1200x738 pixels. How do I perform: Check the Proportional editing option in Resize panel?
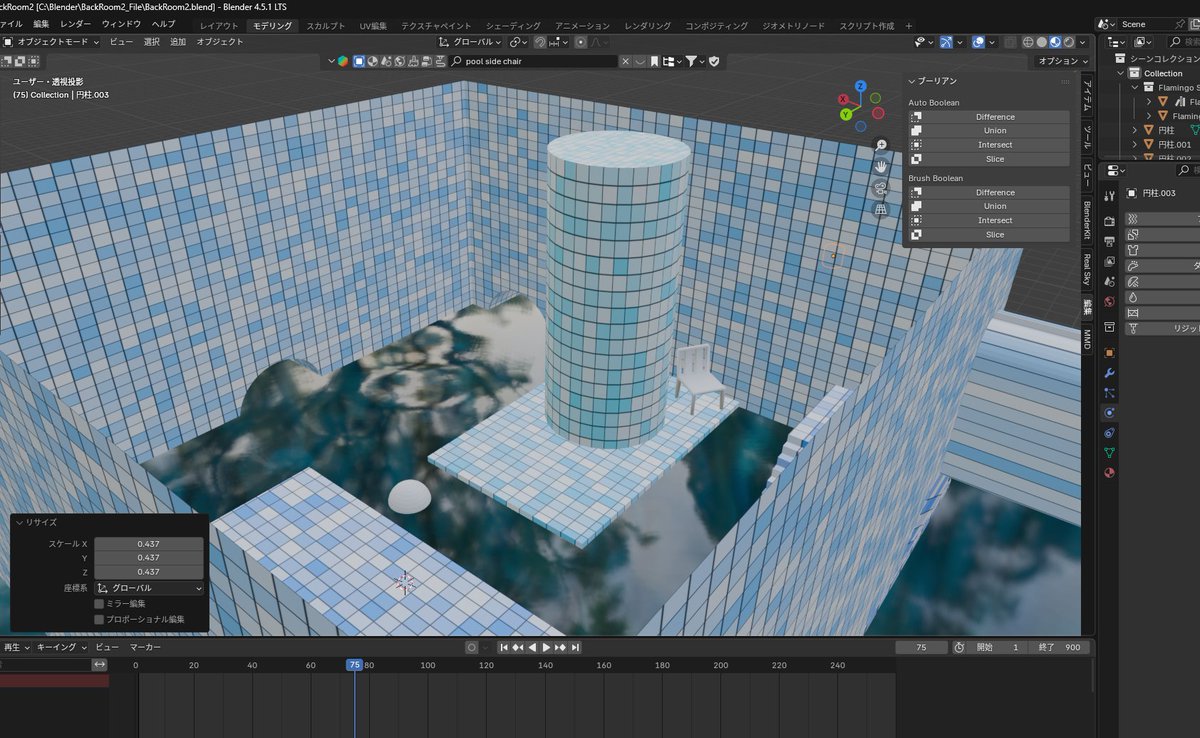click(99, 619)
